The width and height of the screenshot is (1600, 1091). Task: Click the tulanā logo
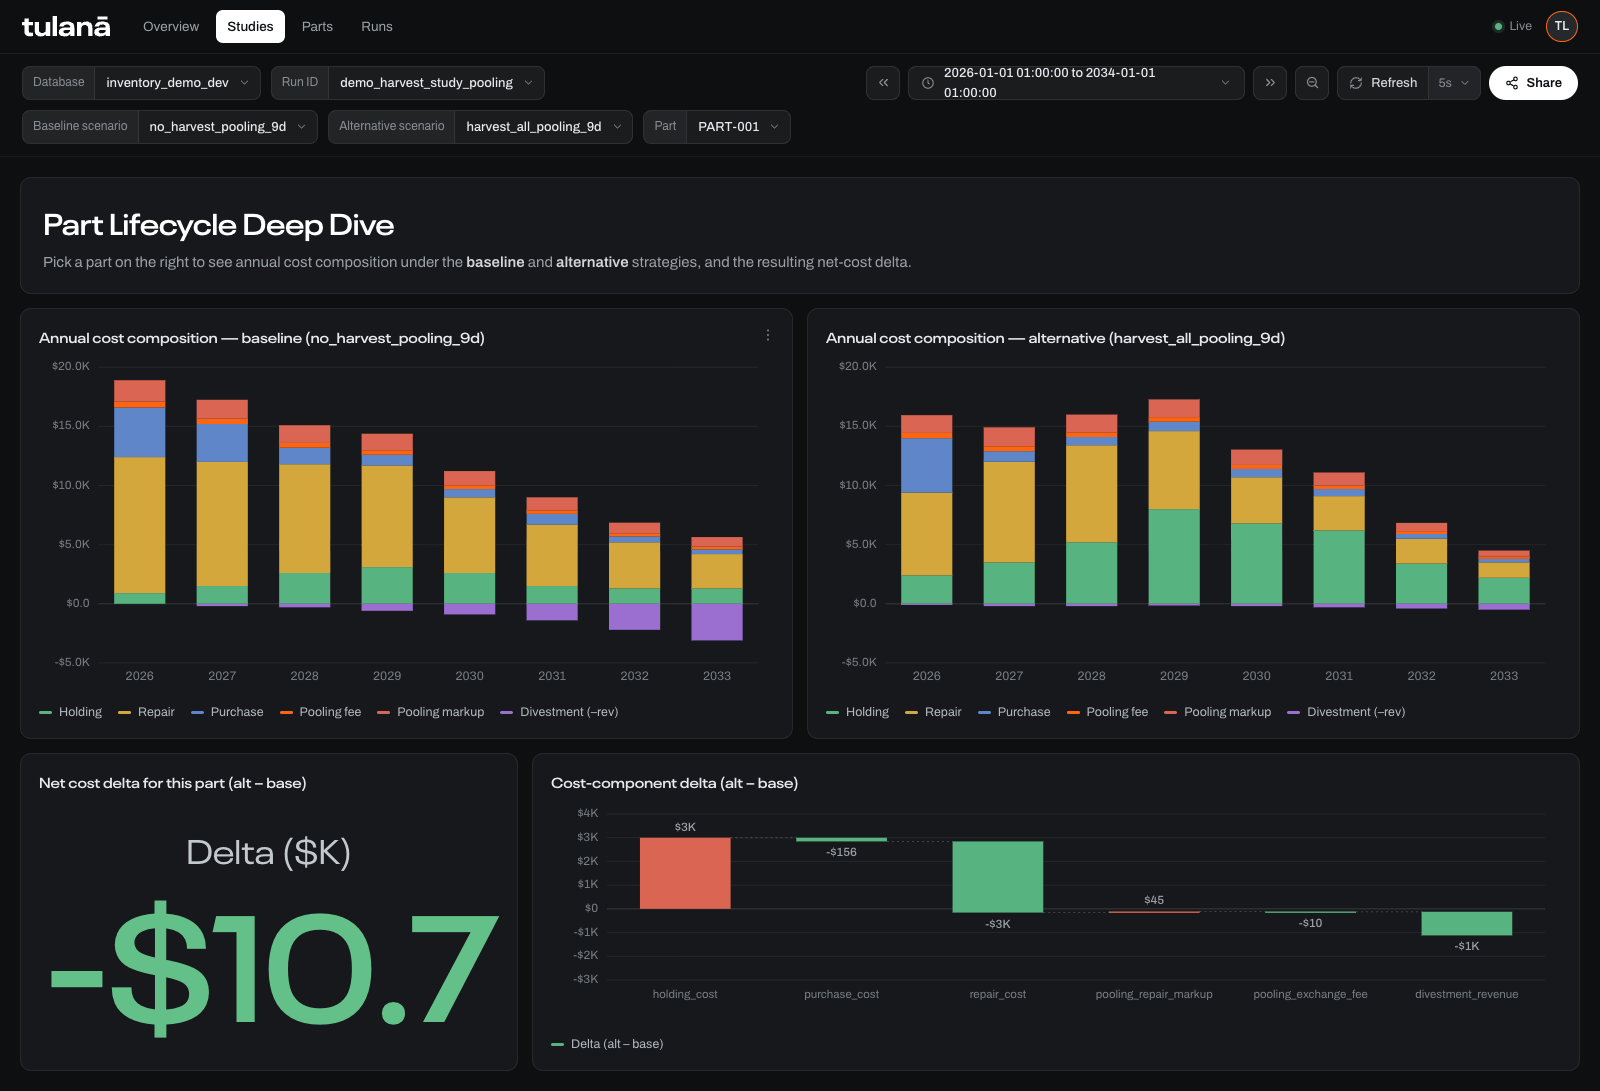click(66, 27)
